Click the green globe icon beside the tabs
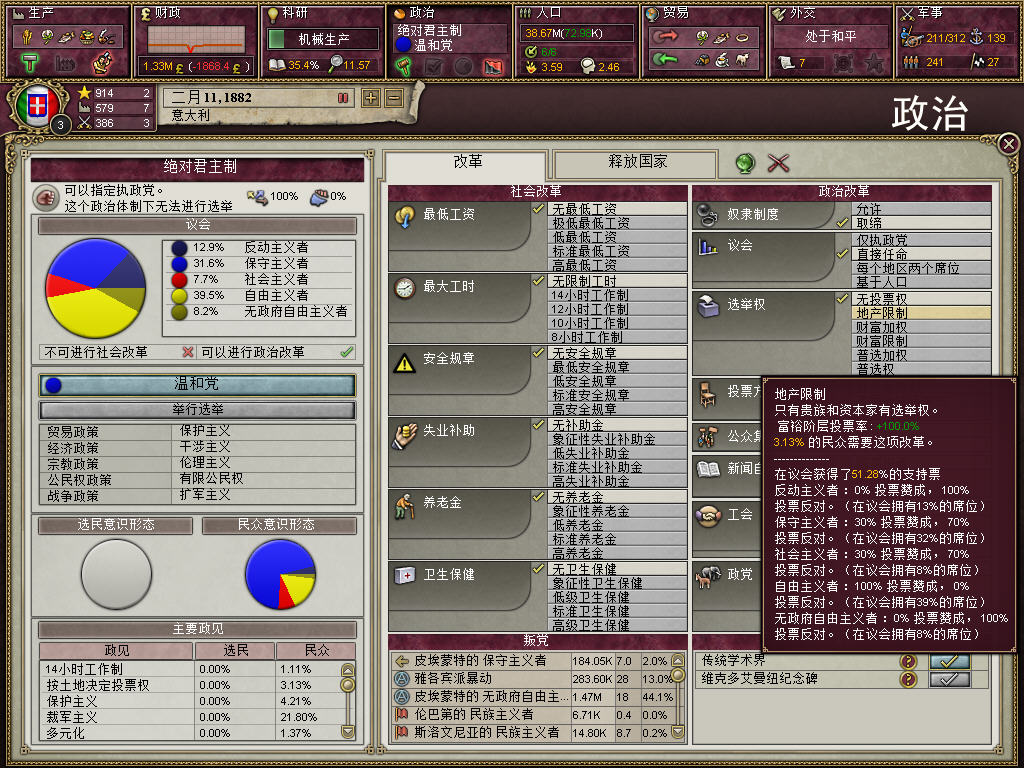Viewport: 1024px width, 768px height. pos(745,163)
